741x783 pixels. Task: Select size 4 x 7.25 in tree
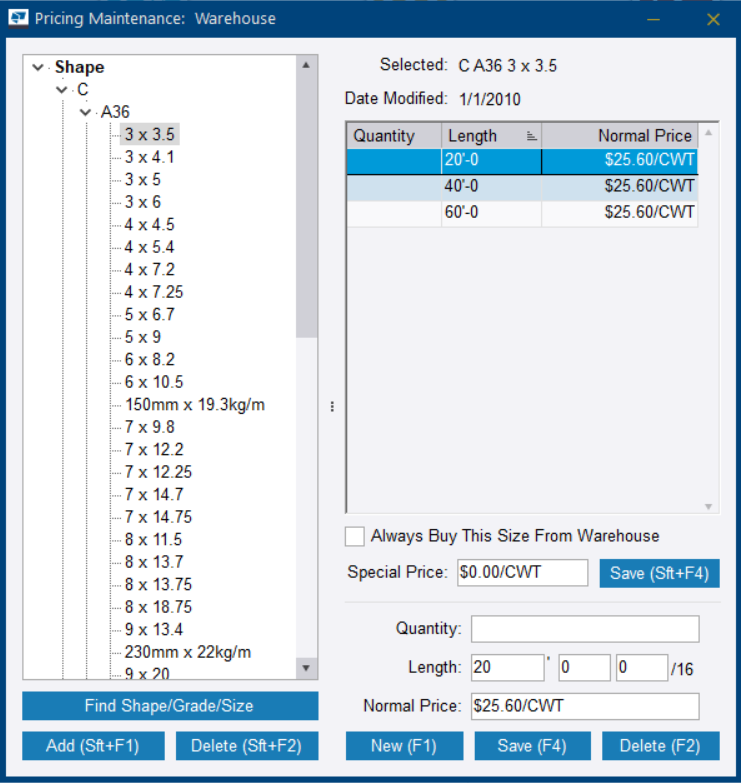point(154,292)
